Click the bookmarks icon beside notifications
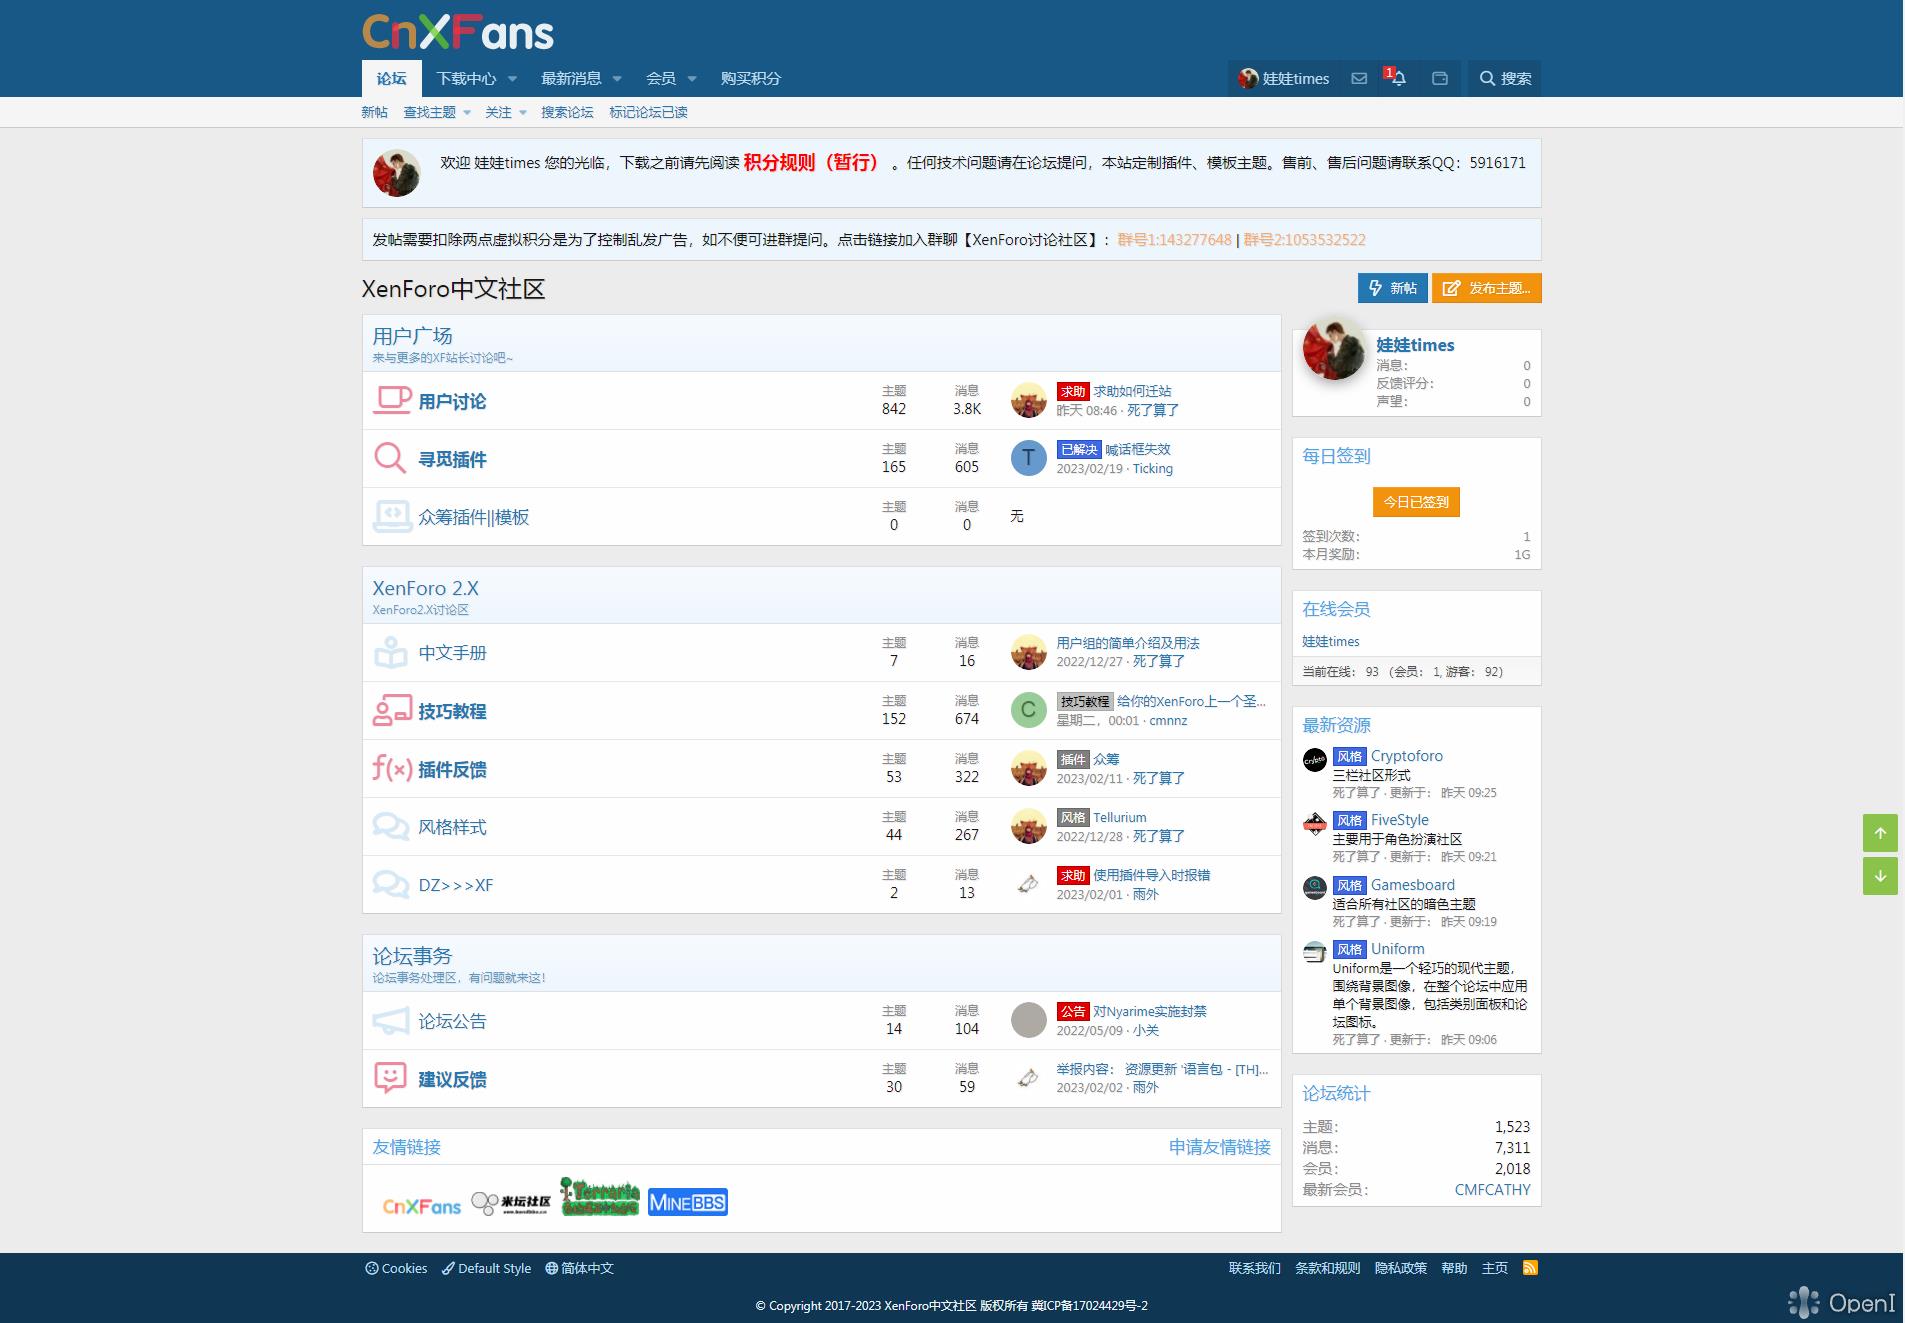 click(x=1440, y=78)
